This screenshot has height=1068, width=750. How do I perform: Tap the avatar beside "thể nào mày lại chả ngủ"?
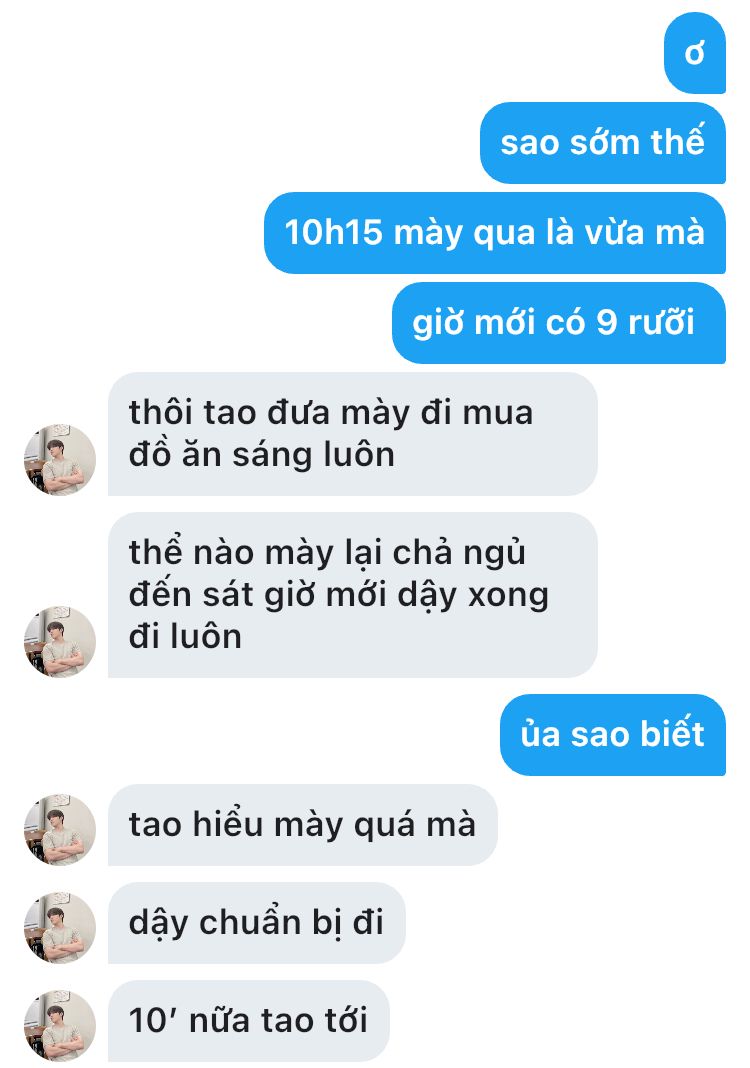(60, 642)
